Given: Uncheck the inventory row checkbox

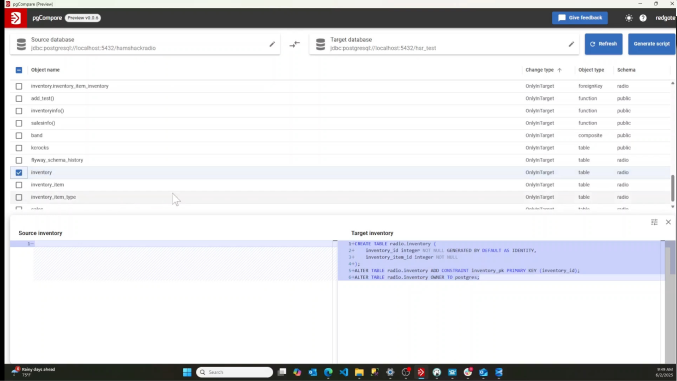Looking at the screenshot, I should tap(19, 172).
